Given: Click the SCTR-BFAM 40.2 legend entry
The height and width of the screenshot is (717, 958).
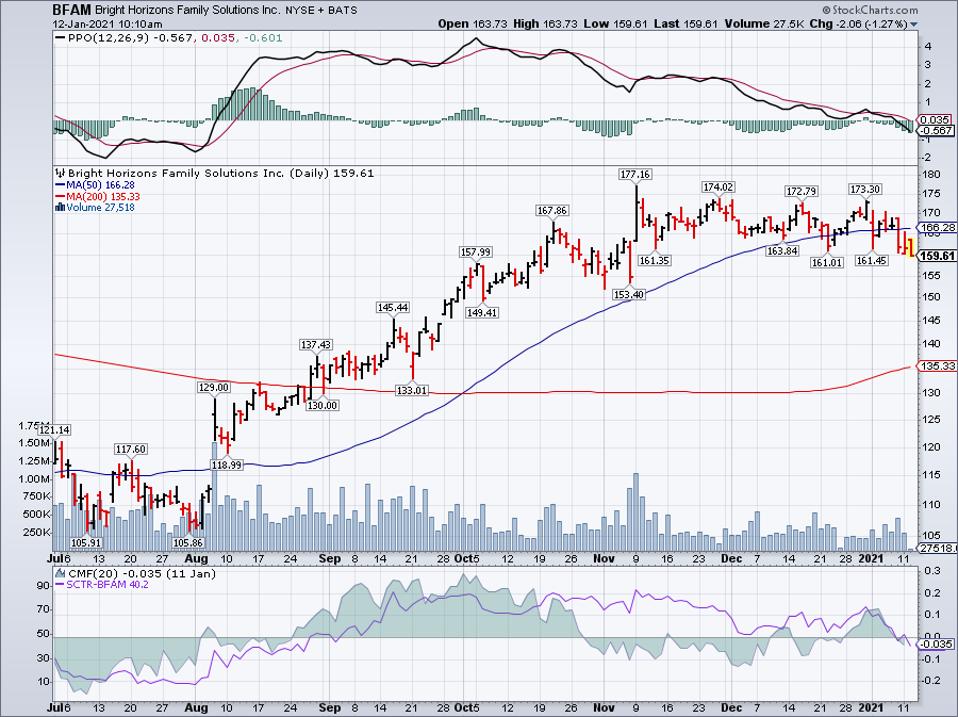Looking at the screenshot, I should pyautogui.click(x=101, y=584).
